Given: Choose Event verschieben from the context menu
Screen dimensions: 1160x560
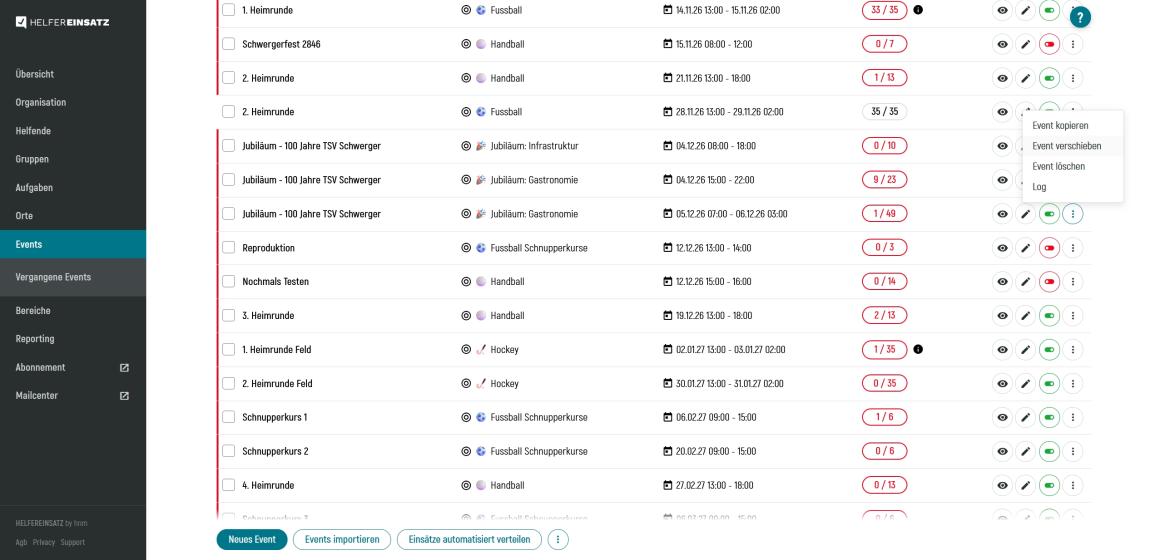Looking at the screenshot, I should (1066, 146).
